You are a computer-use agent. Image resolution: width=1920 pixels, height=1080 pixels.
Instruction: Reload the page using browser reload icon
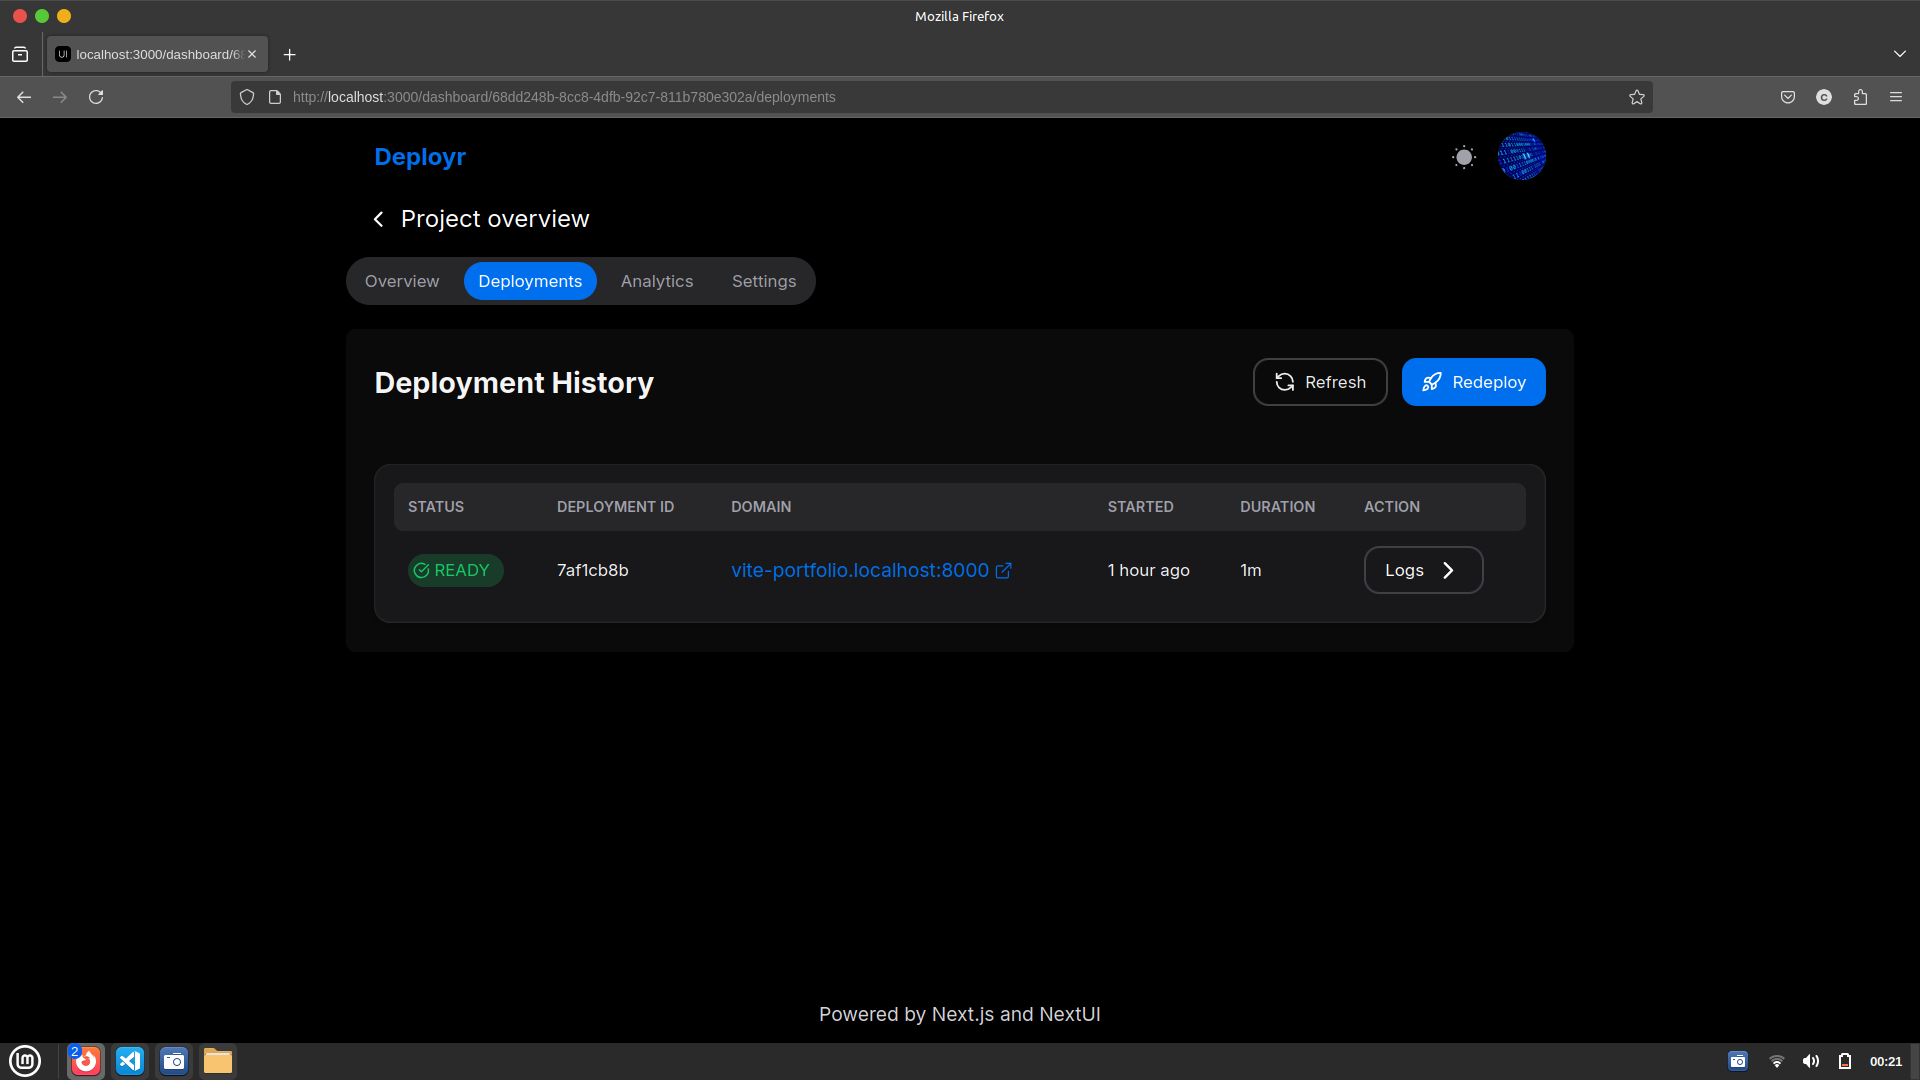pyautogui.click(x=96, y=97)
